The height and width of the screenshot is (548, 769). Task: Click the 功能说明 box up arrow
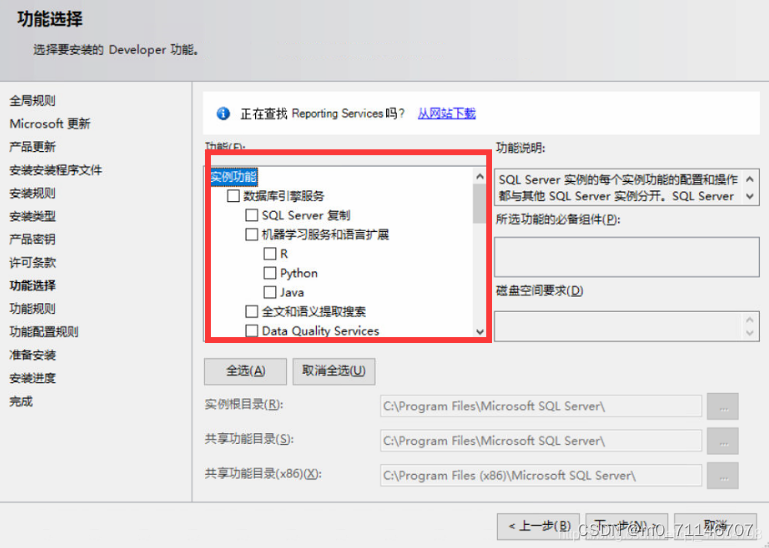coord(749,179)
